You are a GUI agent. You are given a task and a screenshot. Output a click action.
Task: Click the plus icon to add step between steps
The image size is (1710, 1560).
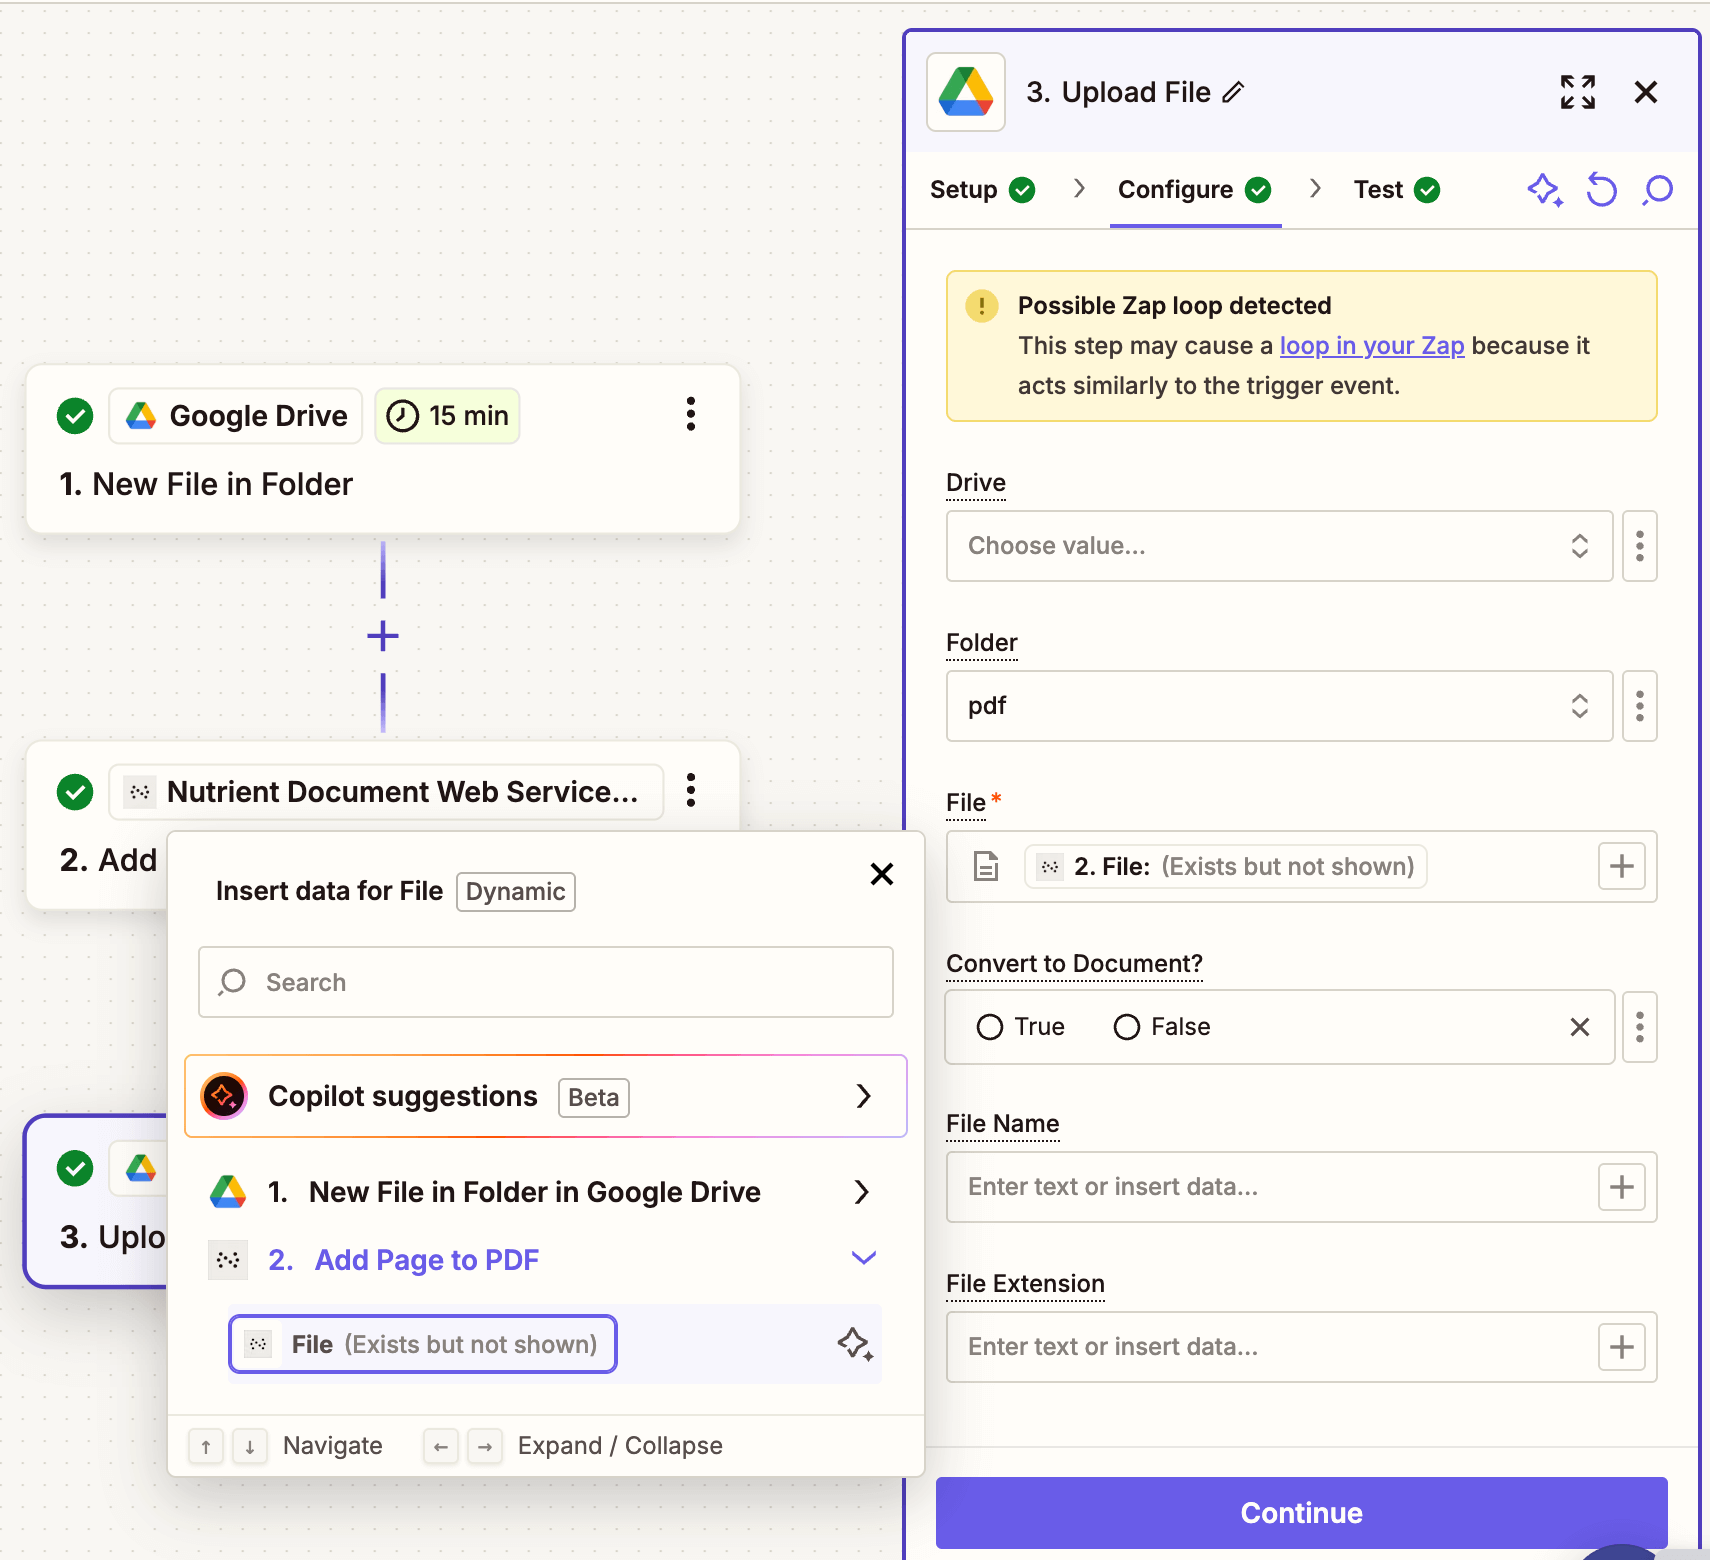point(383,636)
